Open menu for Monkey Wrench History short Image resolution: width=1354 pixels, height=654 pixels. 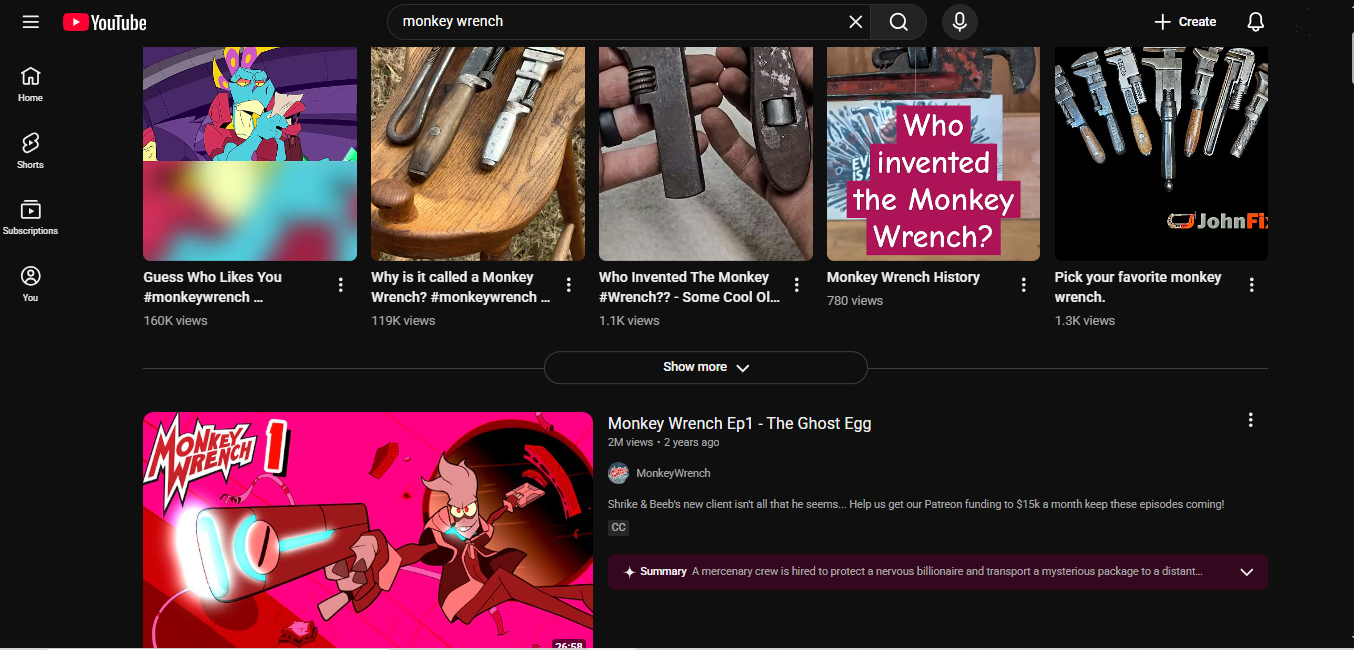tap(1023, 285)
